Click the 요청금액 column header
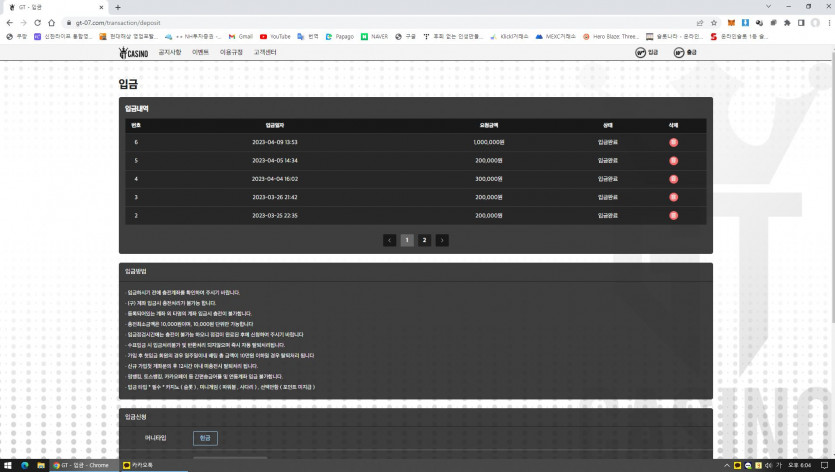Viewport: 835px width, 472px height. [x=489, y=125]
